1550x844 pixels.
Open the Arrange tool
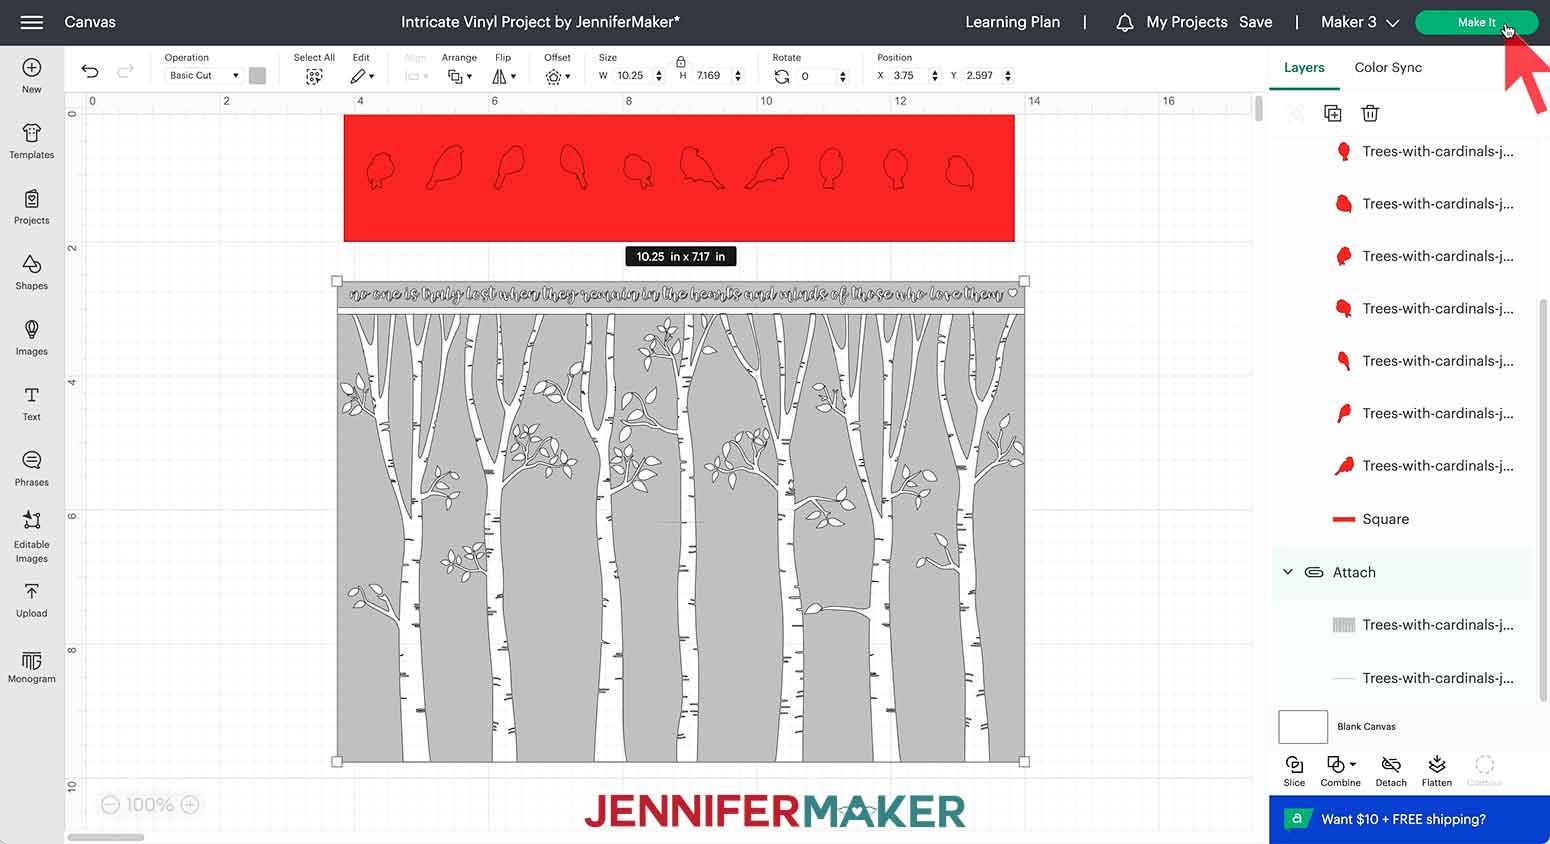459,76
